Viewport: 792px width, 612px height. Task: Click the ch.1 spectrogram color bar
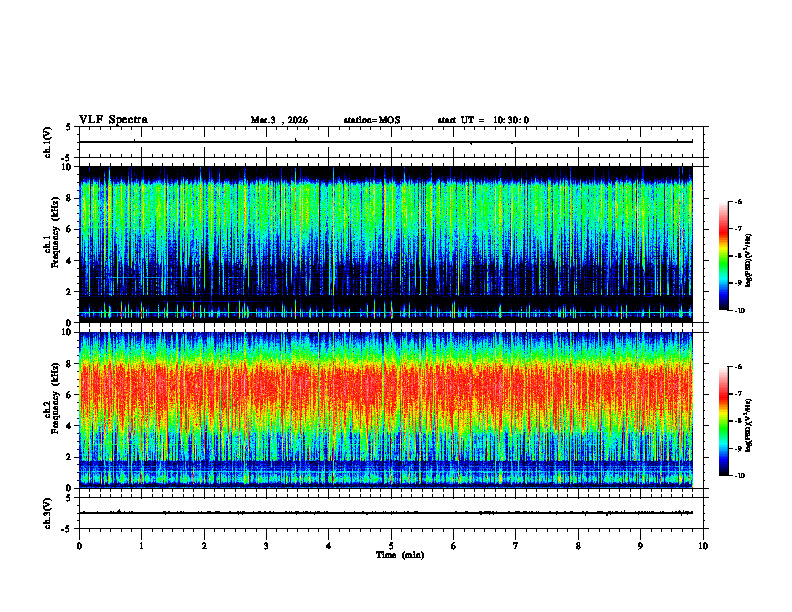point(723,256)
